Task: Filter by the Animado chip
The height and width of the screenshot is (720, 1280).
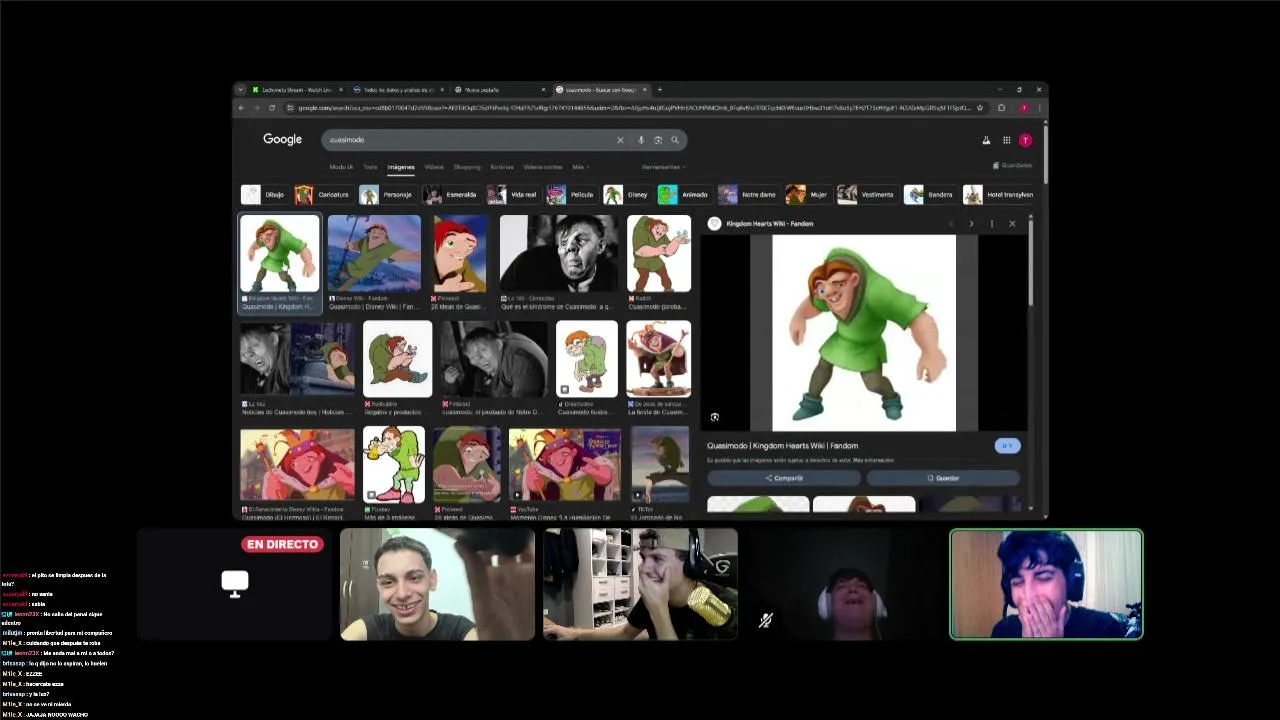Action: point(684,195)
